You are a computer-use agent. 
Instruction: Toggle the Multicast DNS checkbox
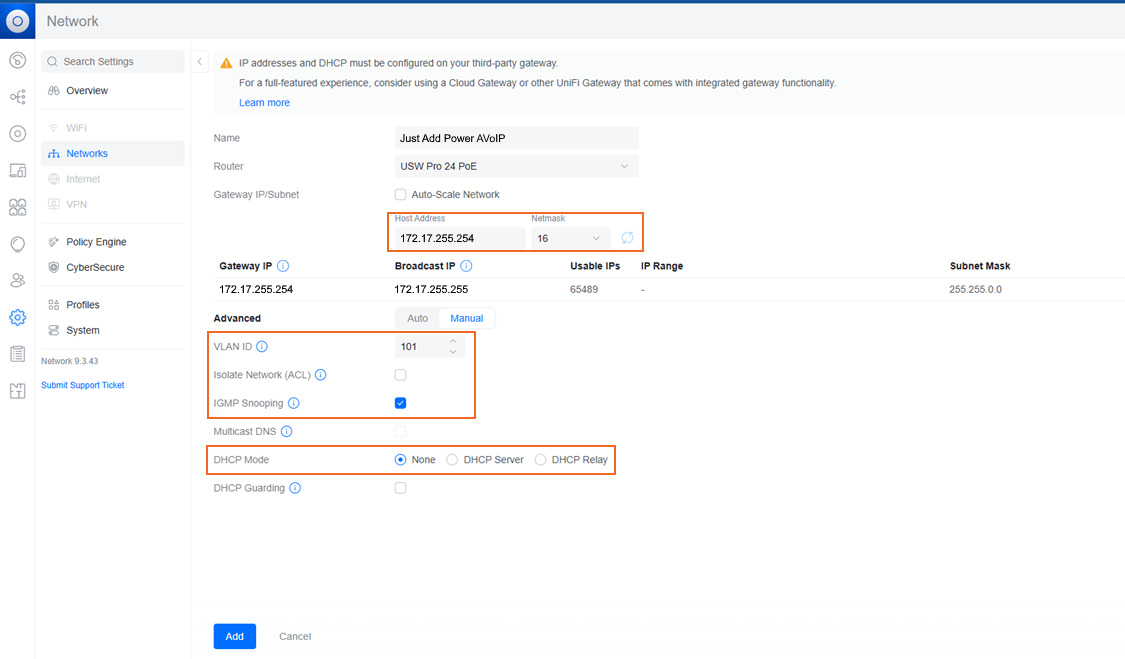tap(400, 431)
